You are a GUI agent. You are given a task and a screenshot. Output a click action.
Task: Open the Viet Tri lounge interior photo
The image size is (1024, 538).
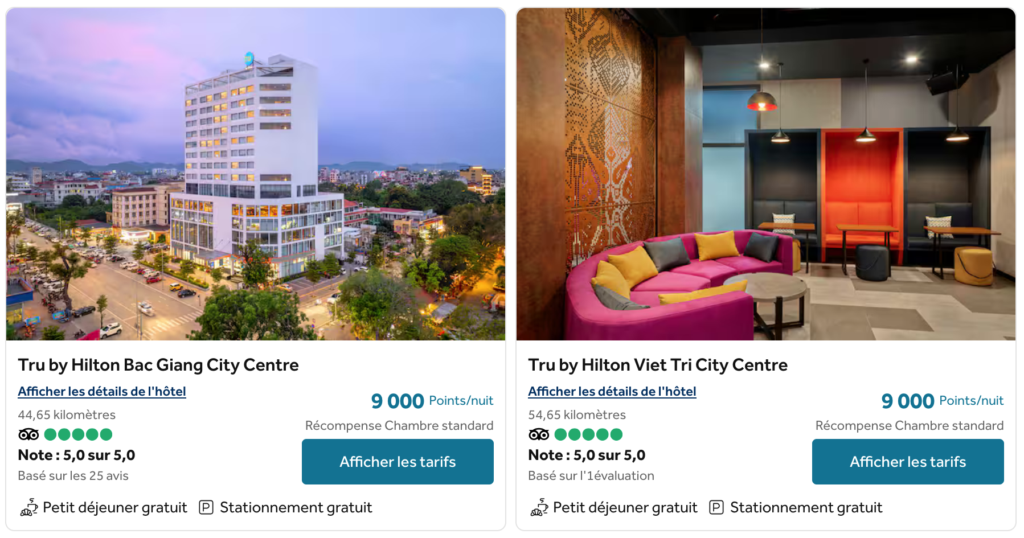765,174
